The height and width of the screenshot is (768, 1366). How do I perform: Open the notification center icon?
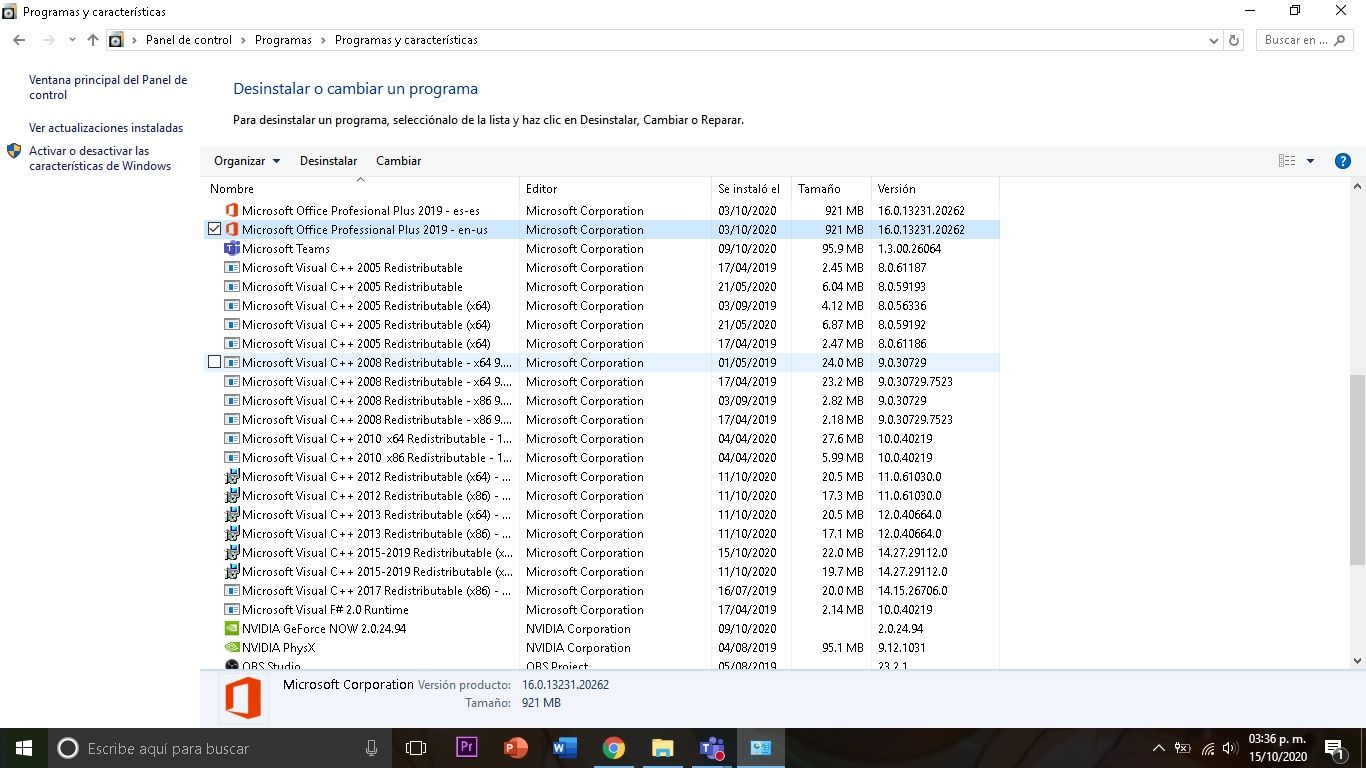click(x=1334, y=748)
